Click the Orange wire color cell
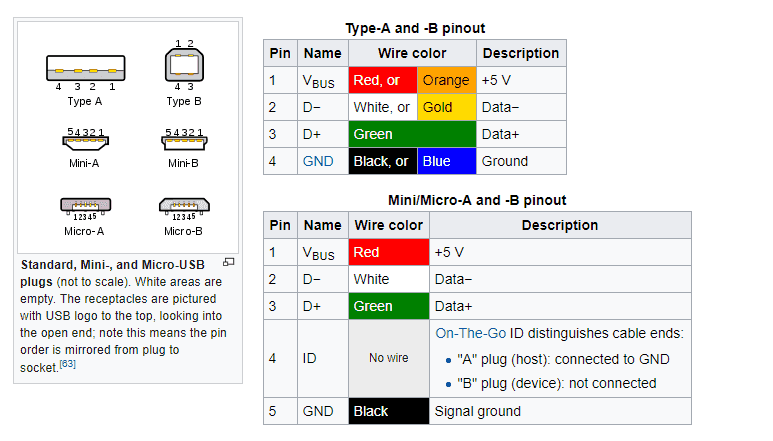773x441 pixels. click(447, 80)
